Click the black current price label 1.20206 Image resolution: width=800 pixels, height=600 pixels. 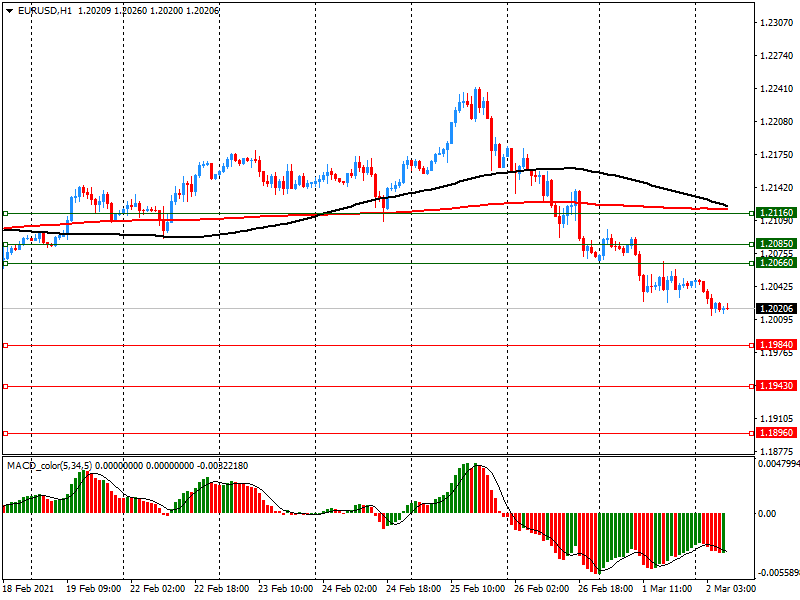click(x=776, y=309)
